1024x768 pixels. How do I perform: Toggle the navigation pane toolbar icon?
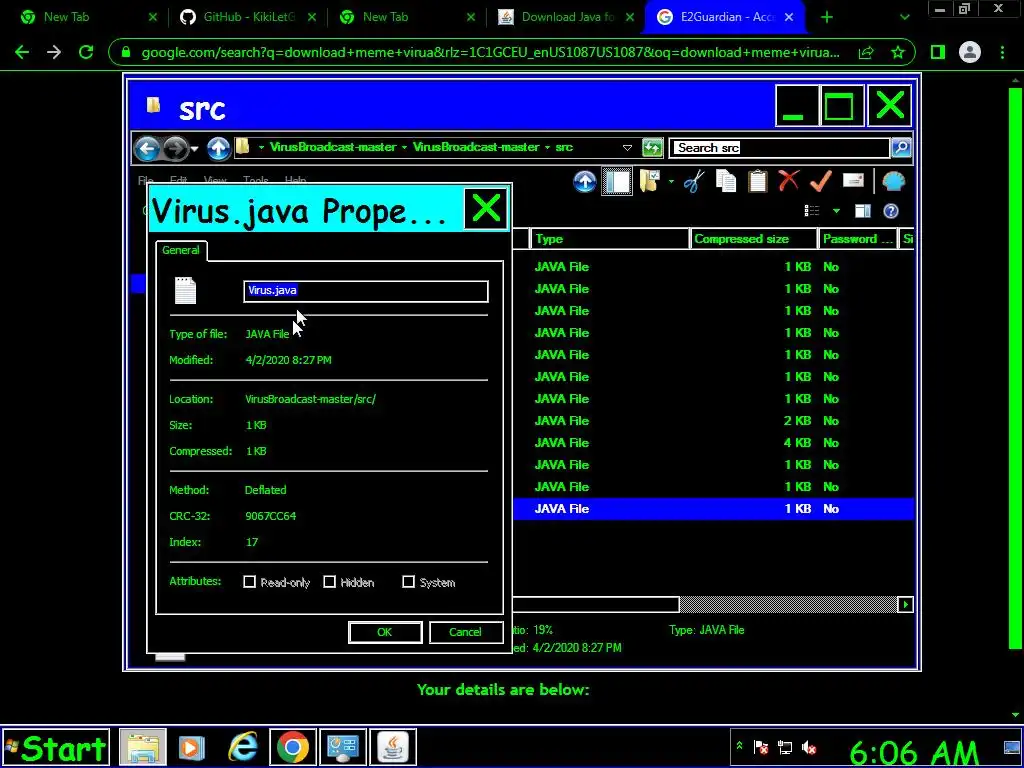click(x=616, y=182)
